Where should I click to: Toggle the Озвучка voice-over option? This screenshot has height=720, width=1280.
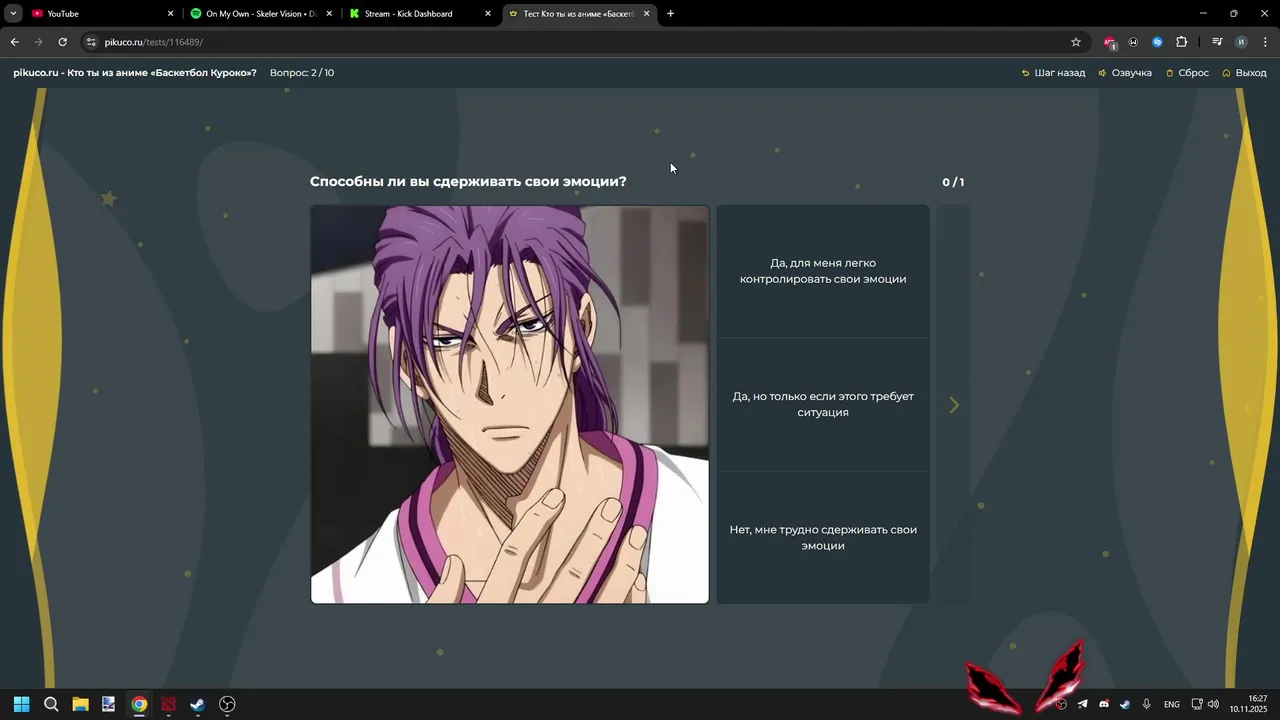click(x=1125, y=73)
